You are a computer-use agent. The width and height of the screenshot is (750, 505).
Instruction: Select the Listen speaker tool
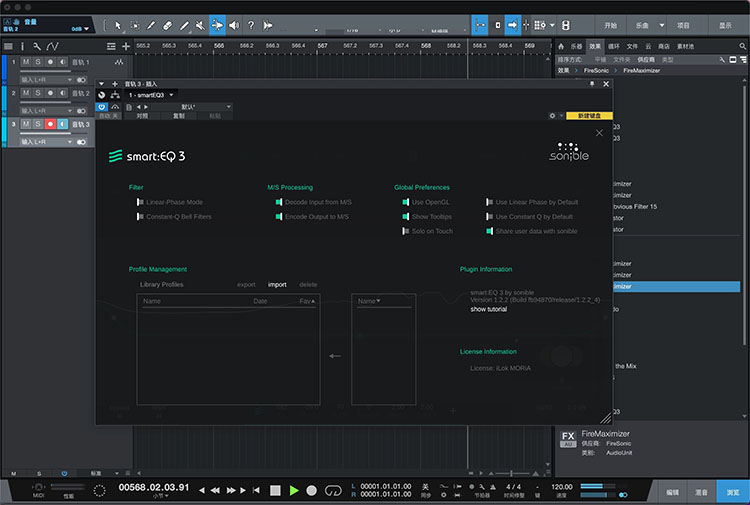(x=234, y=25)
